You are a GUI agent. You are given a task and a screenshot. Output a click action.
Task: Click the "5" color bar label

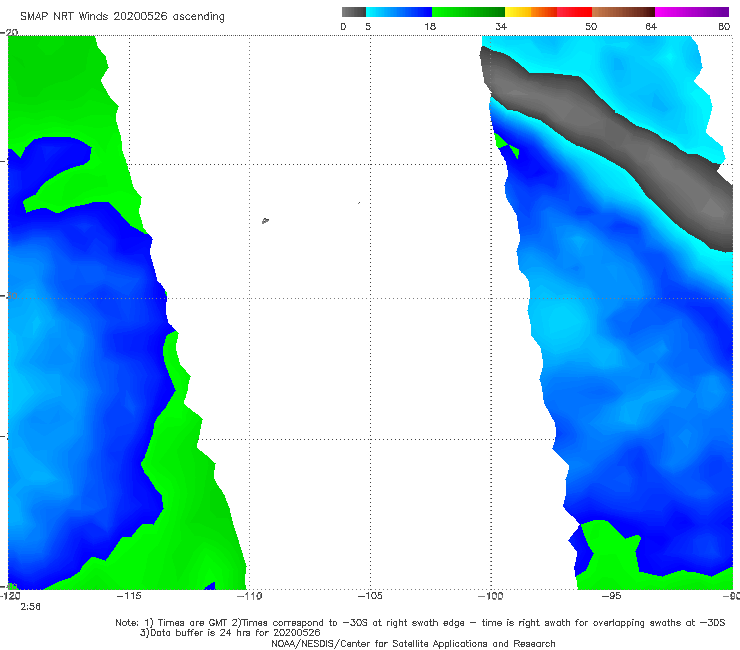click(368, 27)
